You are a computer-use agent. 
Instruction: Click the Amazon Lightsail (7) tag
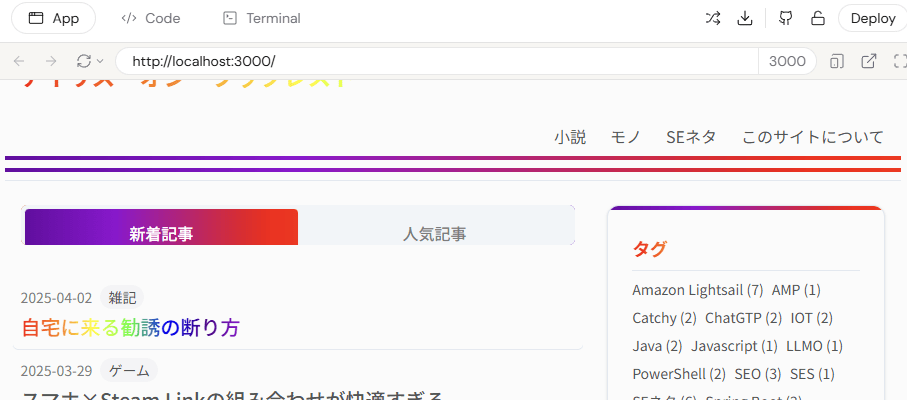698,290
